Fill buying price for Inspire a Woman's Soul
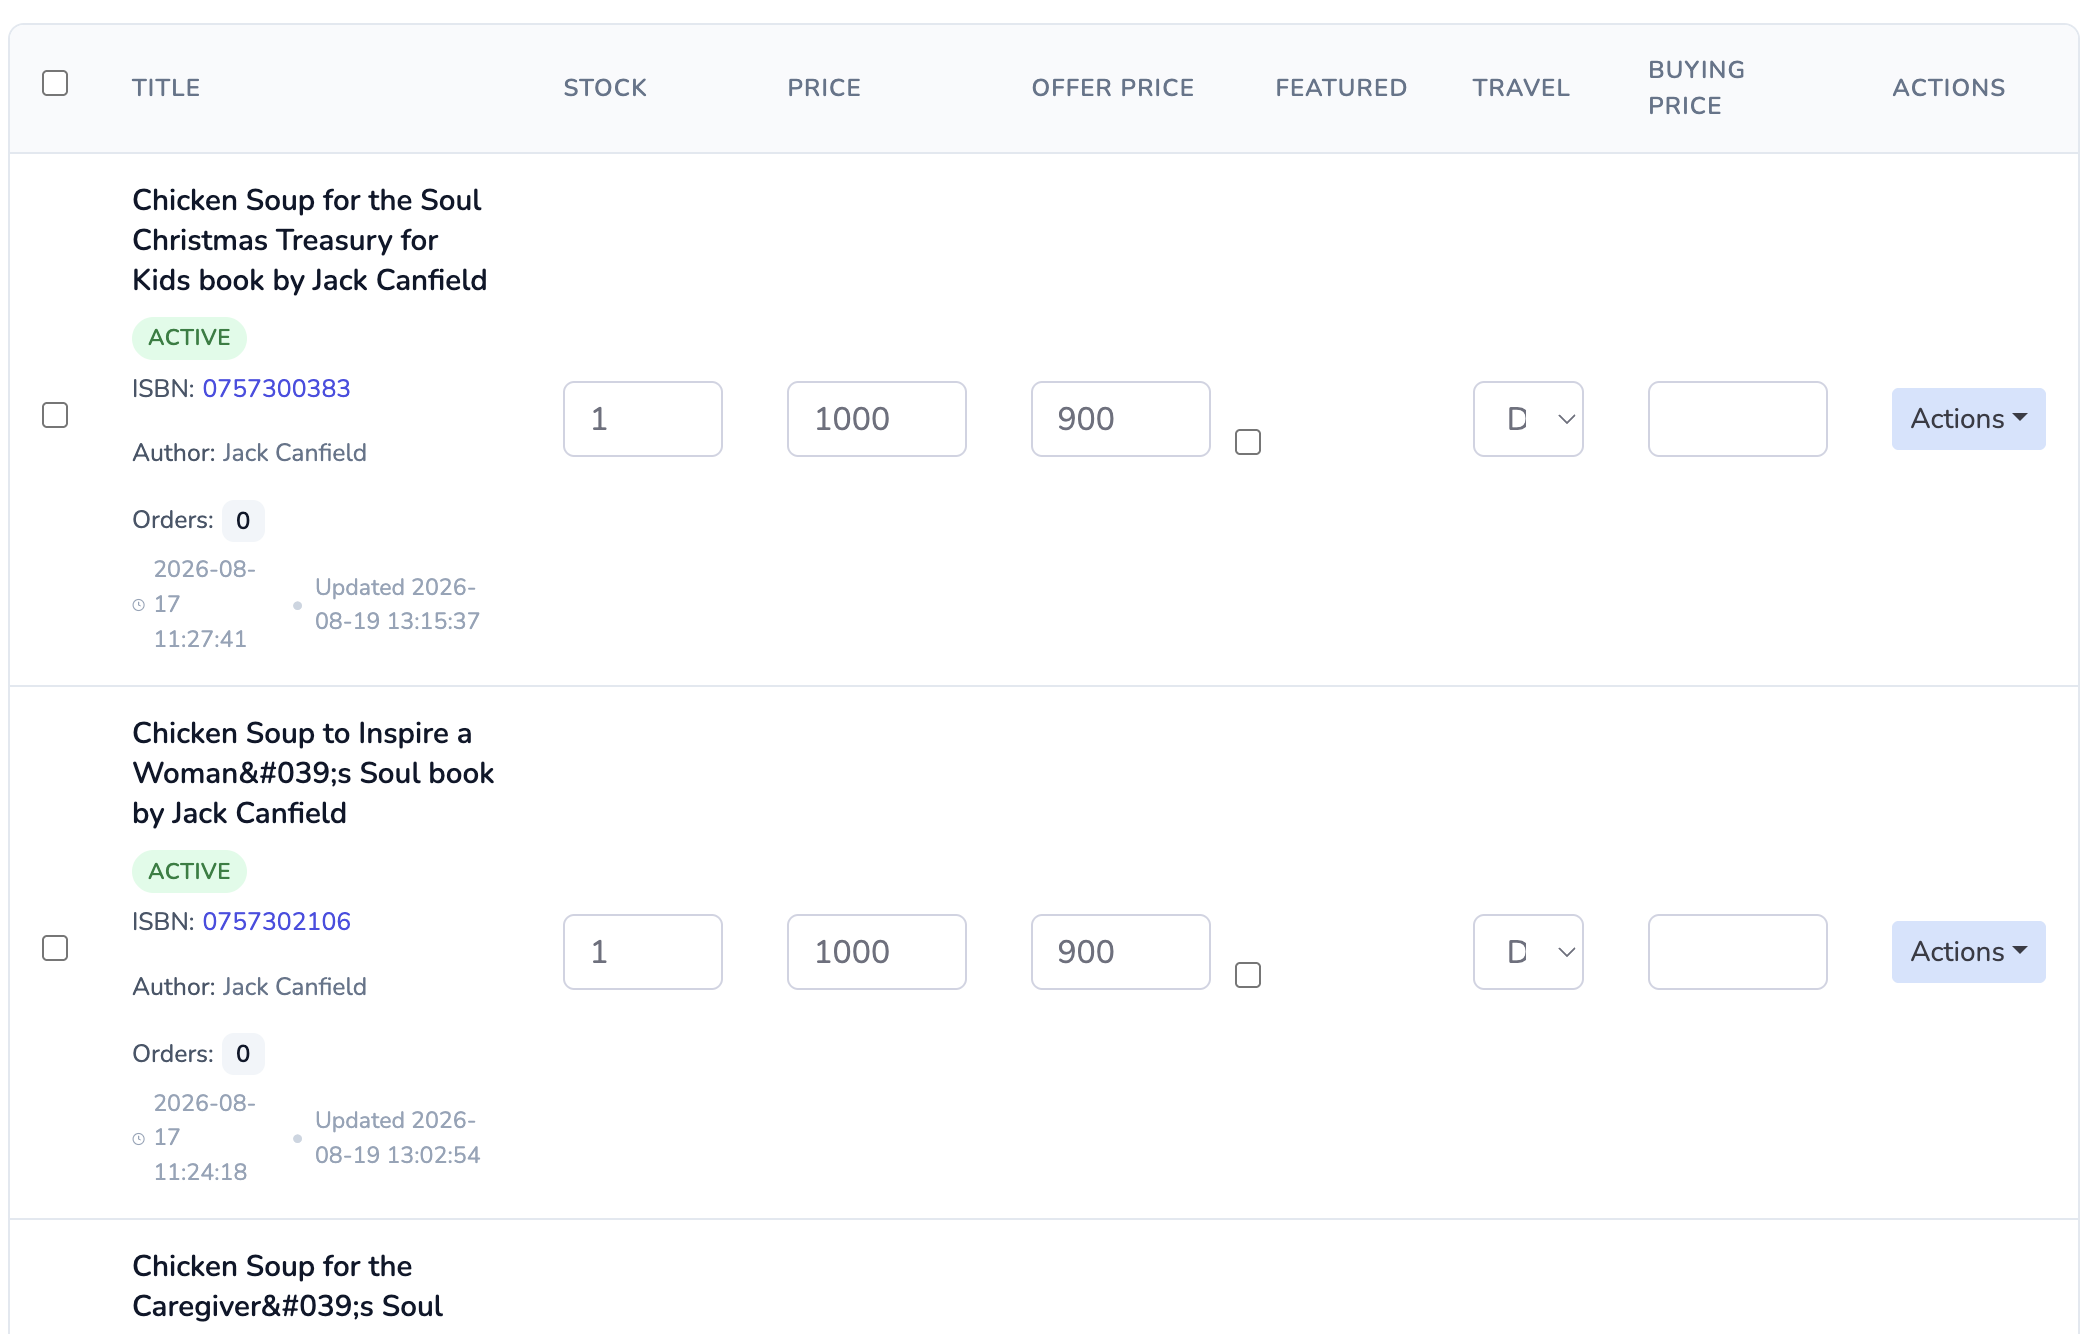Screen dimensions: 2086x1334 click(x=1738, y=952)
